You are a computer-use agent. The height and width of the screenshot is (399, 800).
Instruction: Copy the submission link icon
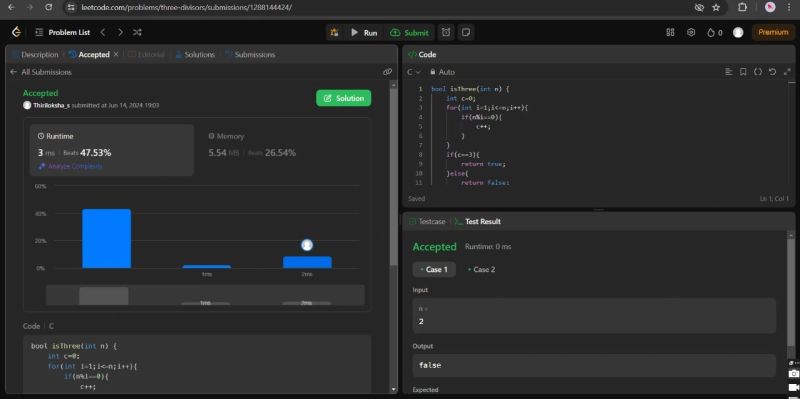tap(387, 72)
